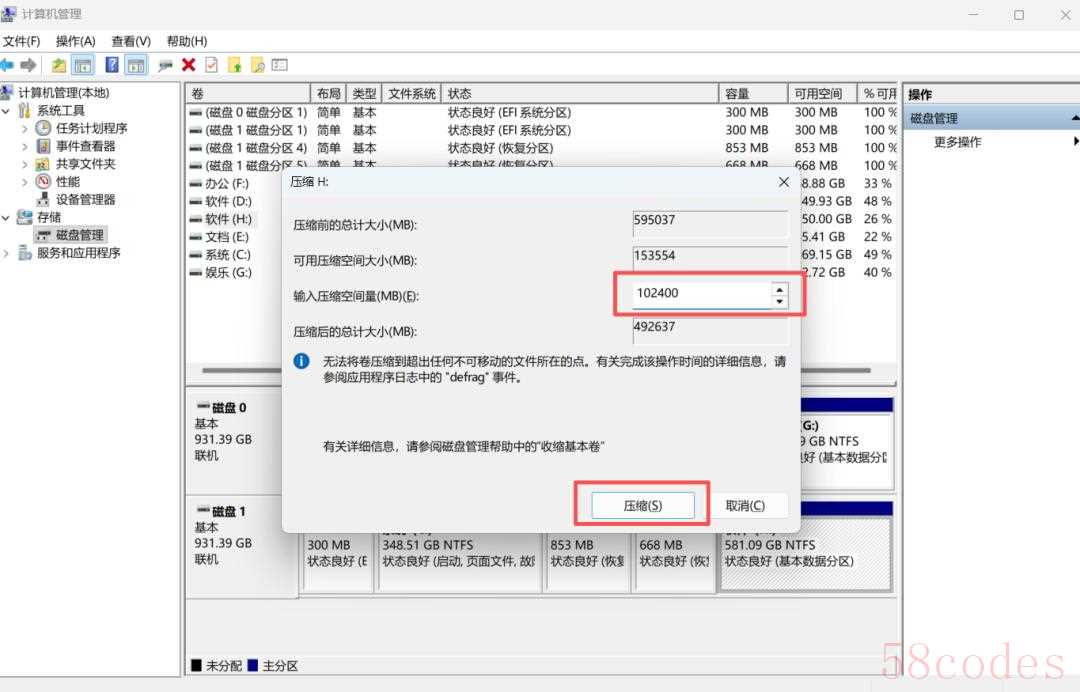1080x692 pixels.
Task: Click the 压缩(S) button
Action: 642,506
